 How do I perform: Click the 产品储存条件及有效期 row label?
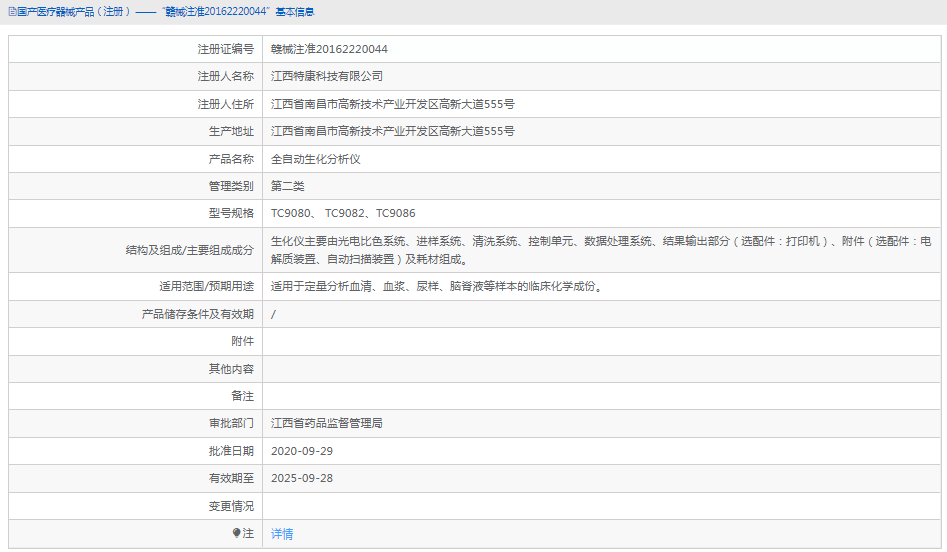(x=198, y=314)
